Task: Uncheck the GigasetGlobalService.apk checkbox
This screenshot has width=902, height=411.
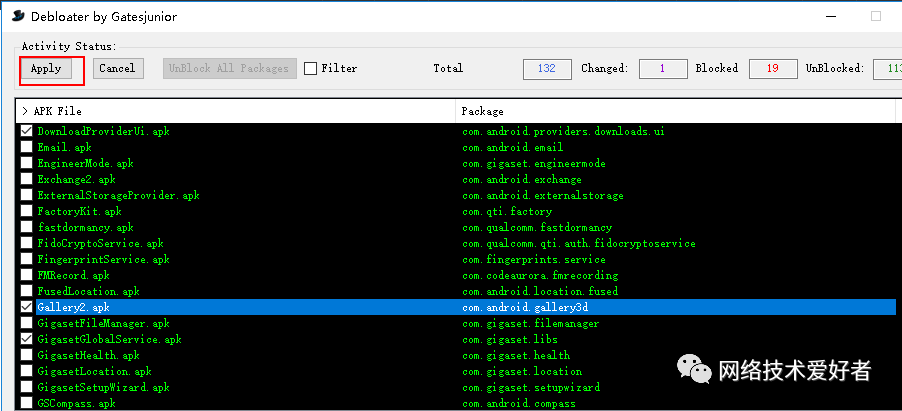Action: tap(26, 339)
